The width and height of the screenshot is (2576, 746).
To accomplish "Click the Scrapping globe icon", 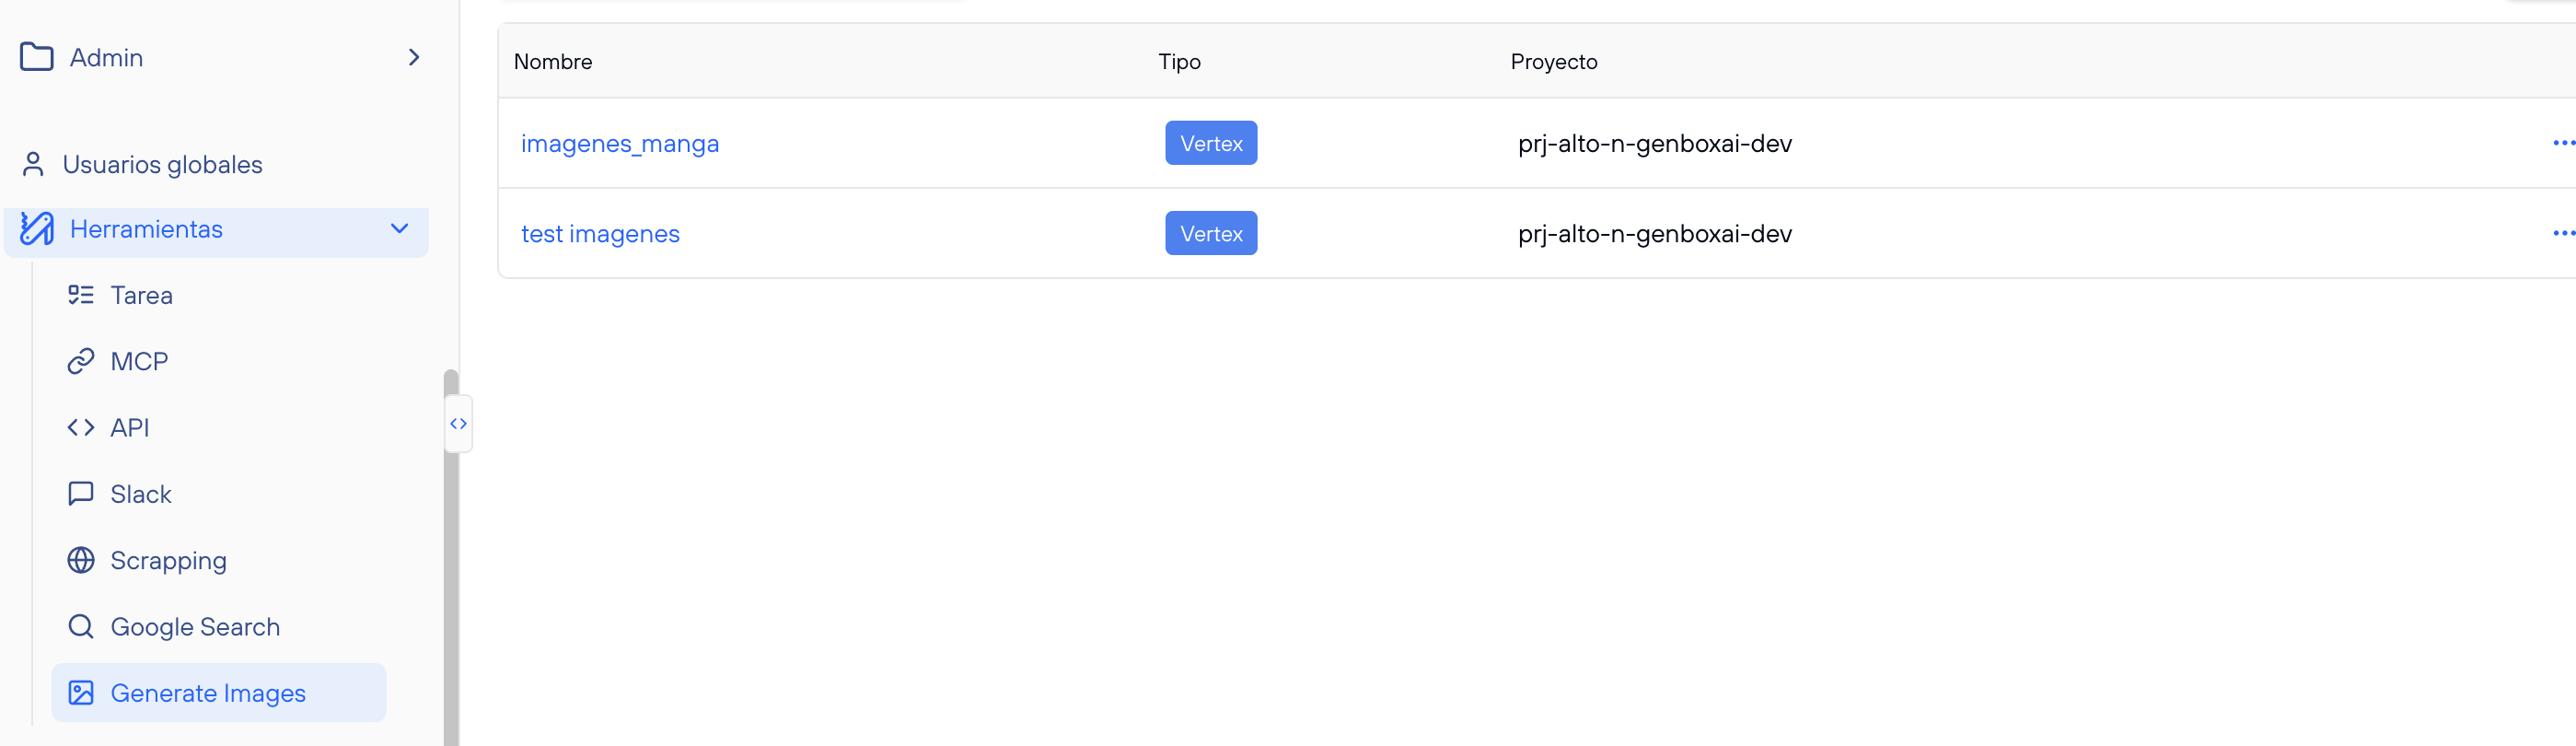I will (81, 560).
